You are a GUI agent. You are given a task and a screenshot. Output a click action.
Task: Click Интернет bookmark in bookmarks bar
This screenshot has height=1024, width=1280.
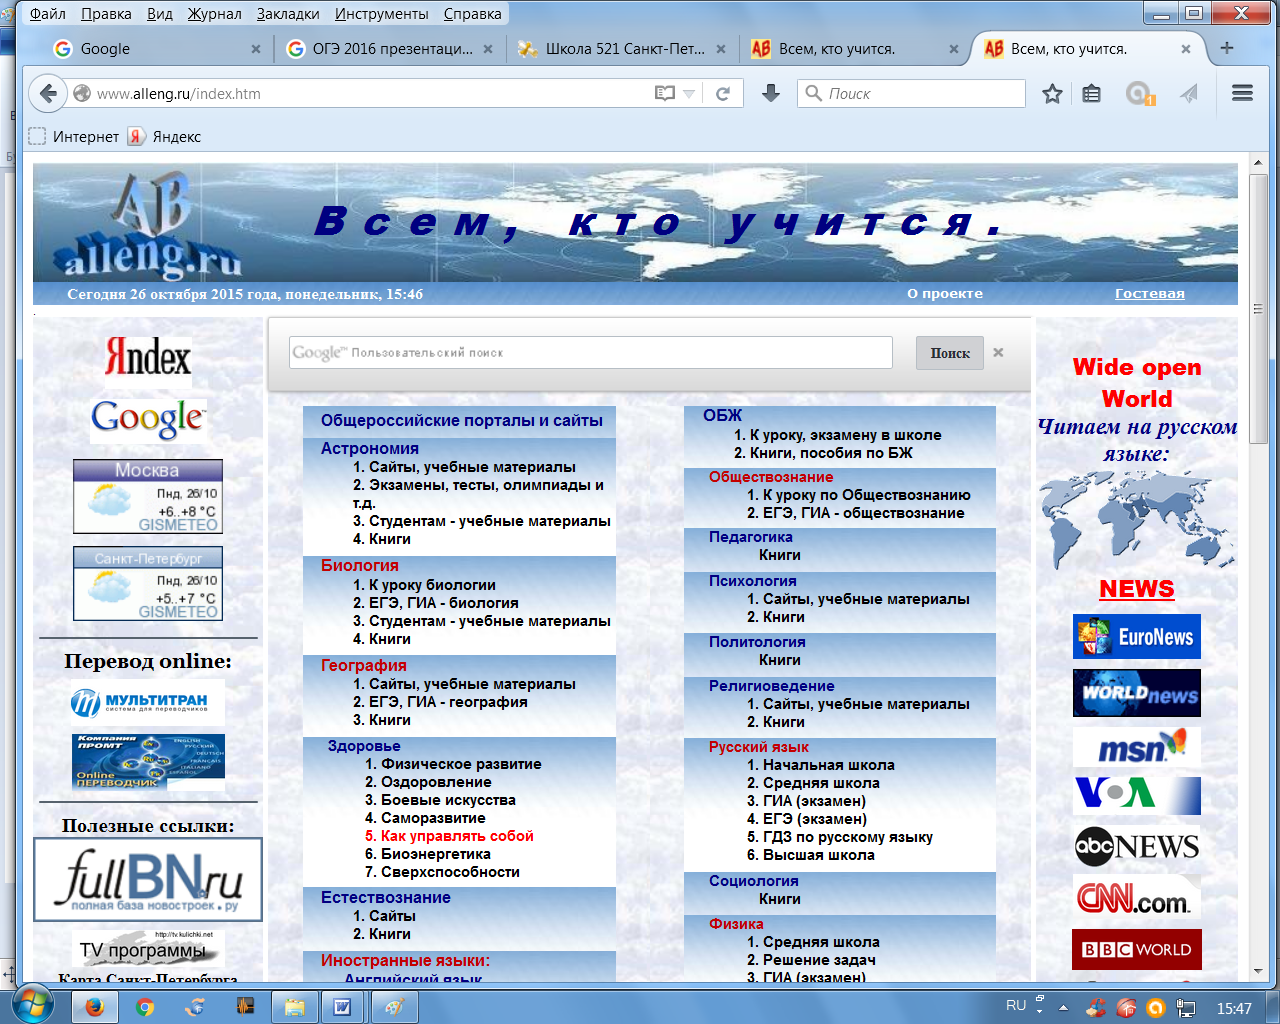click(x=74, y=137)
